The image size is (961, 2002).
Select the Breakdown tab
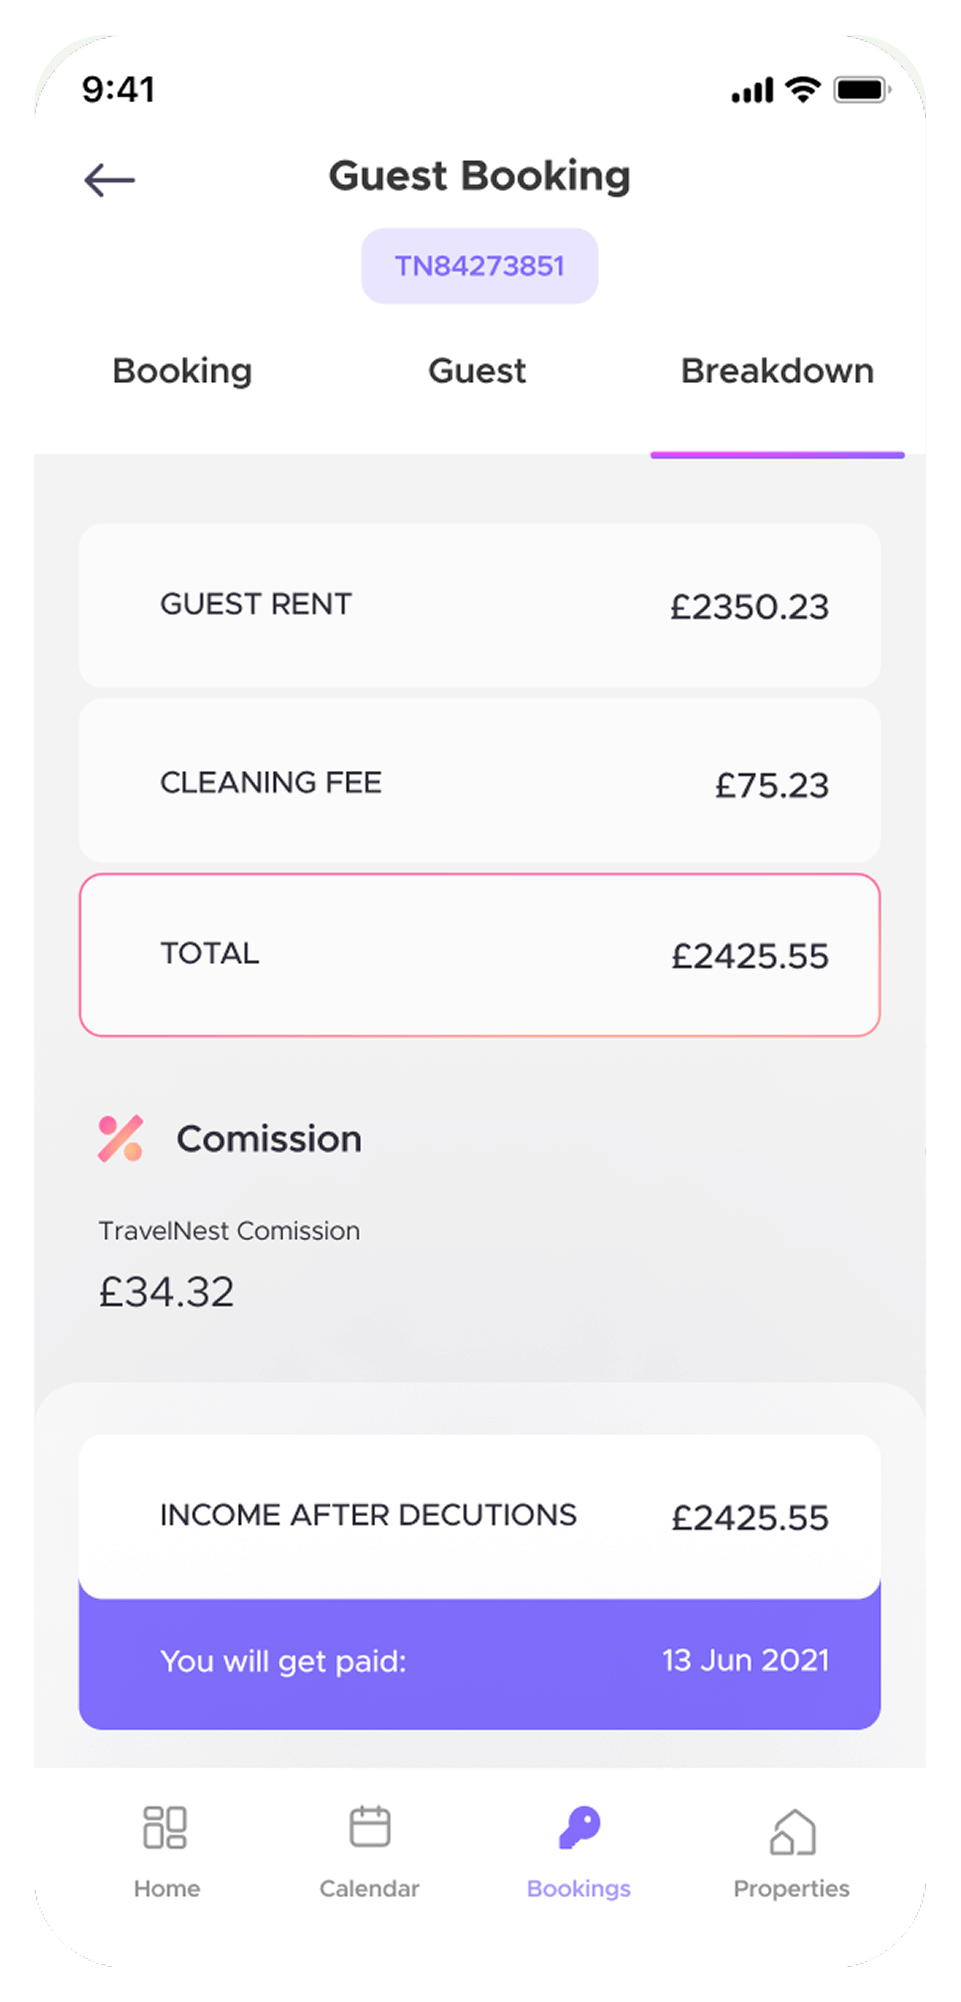click(x=777, y=371)
